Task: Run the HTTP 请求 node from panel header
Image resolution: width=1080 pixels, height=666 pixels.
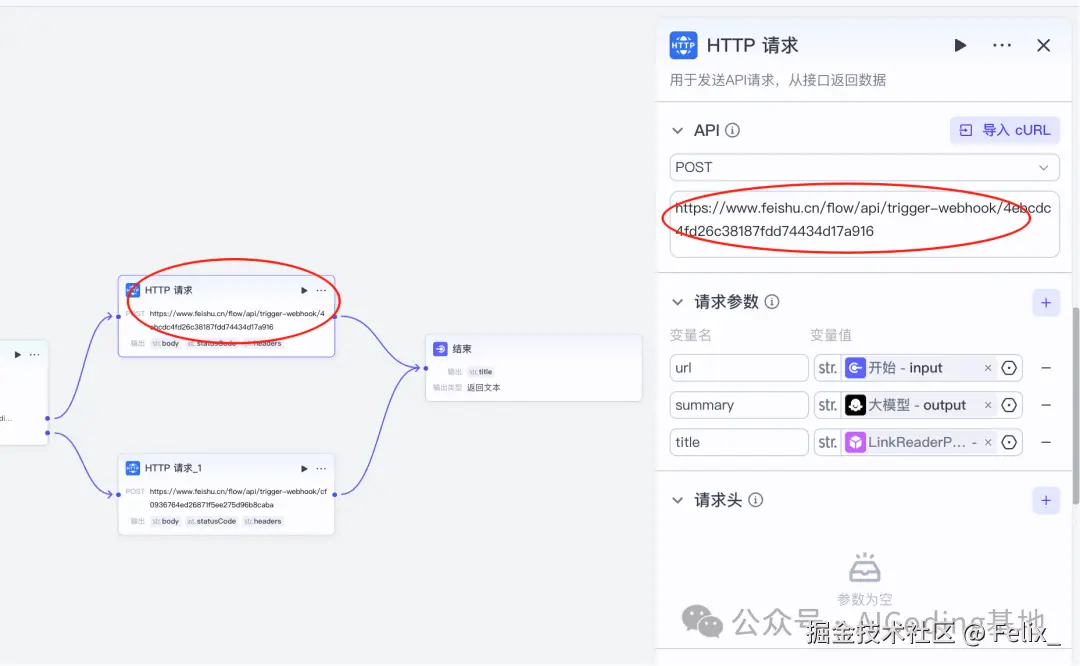Action: [960, 45]
